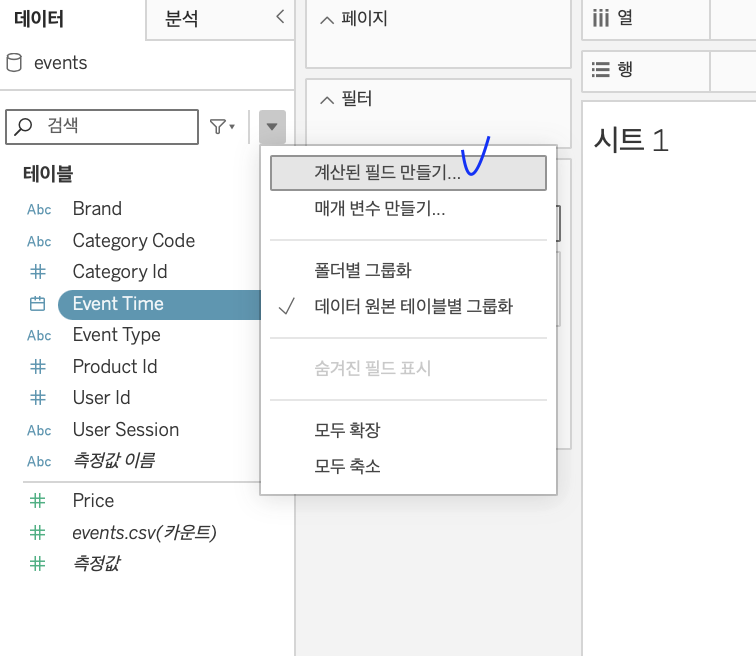Select the User Session field
This screenshot has width=756, height=656.
(x=126, y=430)
